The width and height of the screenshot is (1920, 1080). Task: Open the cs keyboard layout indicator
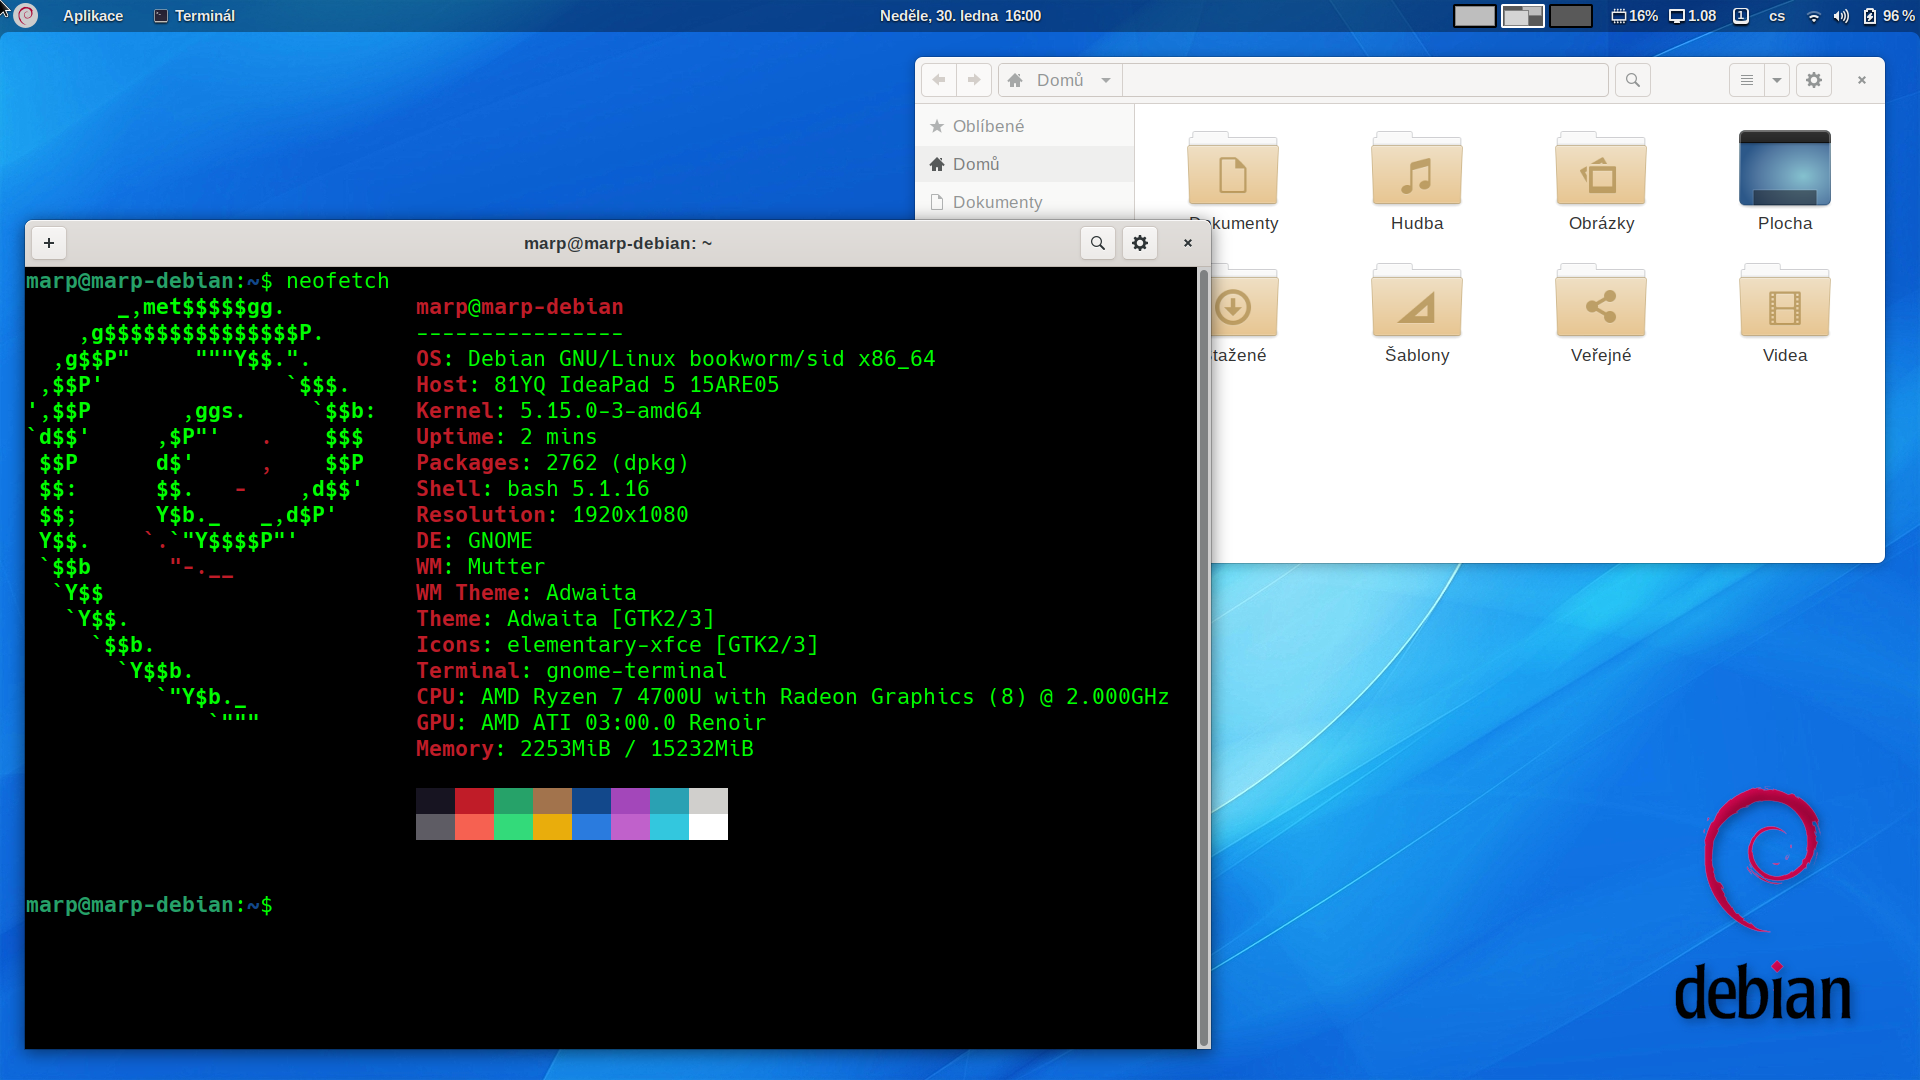tap(1777, 16)
